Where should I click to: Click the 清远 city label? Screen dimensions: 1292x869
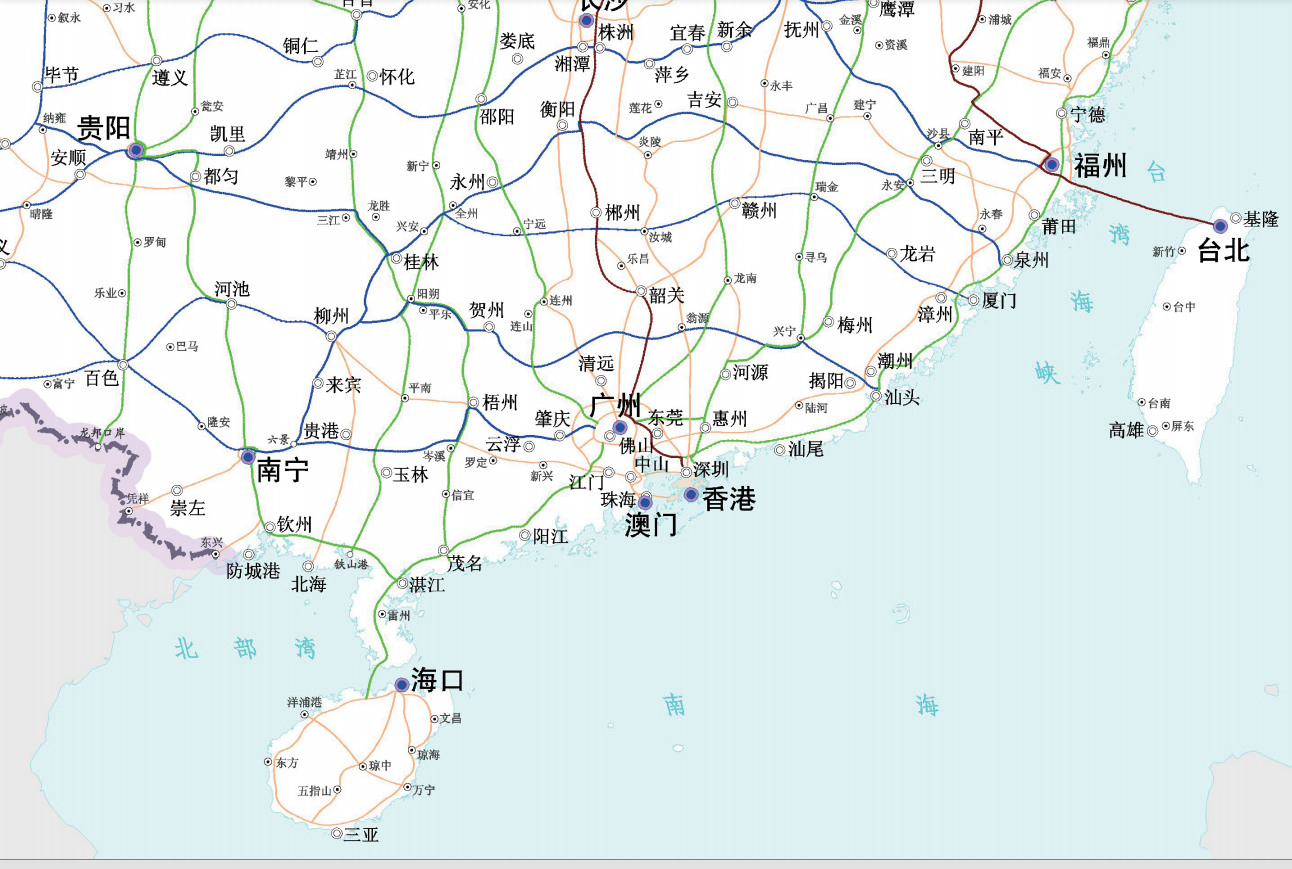tap(596, 364)
